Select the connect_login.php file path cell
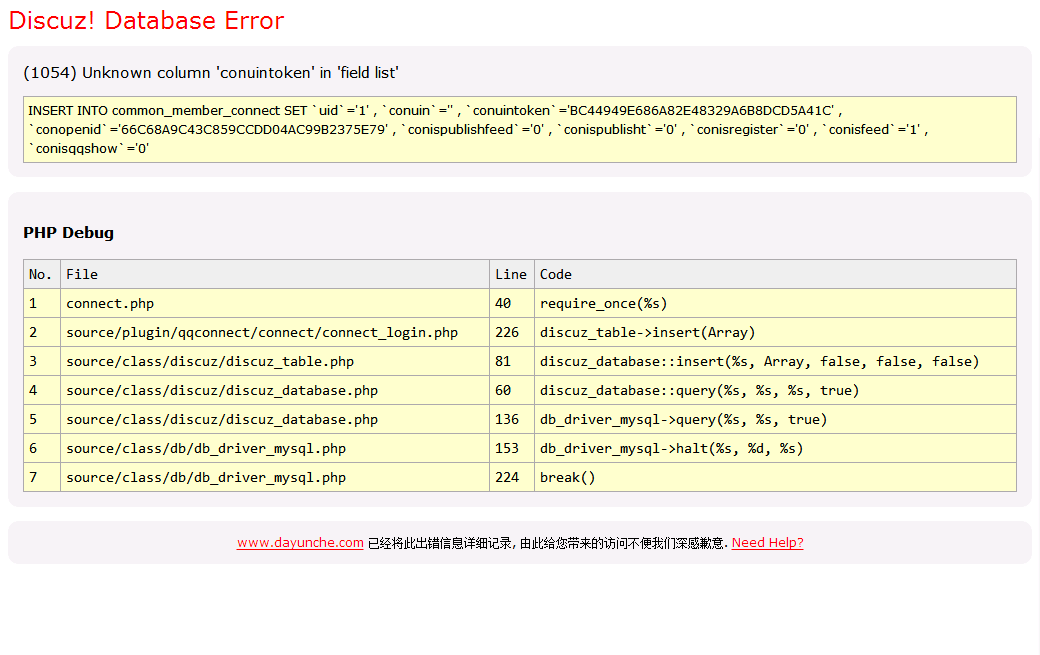 (x=275, y=333)
